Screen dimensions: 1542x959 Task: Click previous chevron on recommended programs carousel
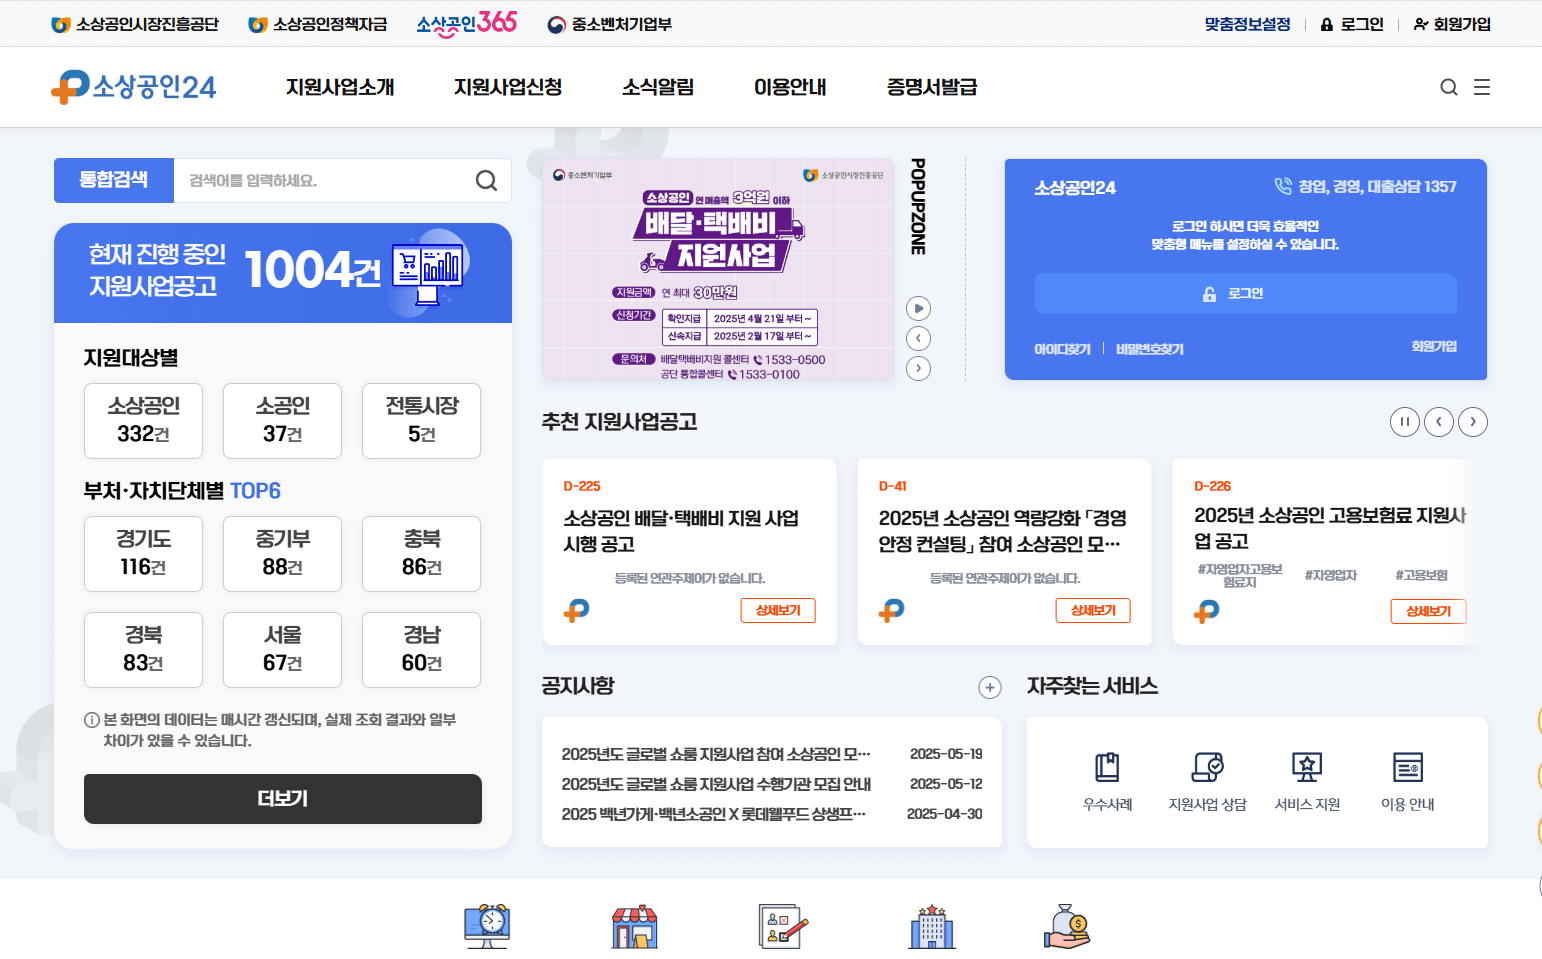click(x=1439, y=421)
